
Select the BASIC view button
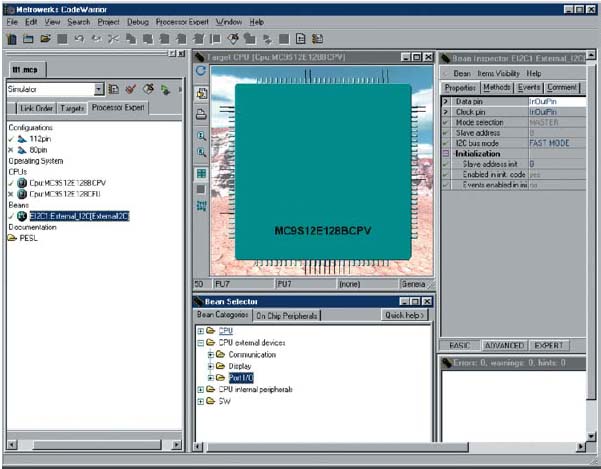coord(460,345)
